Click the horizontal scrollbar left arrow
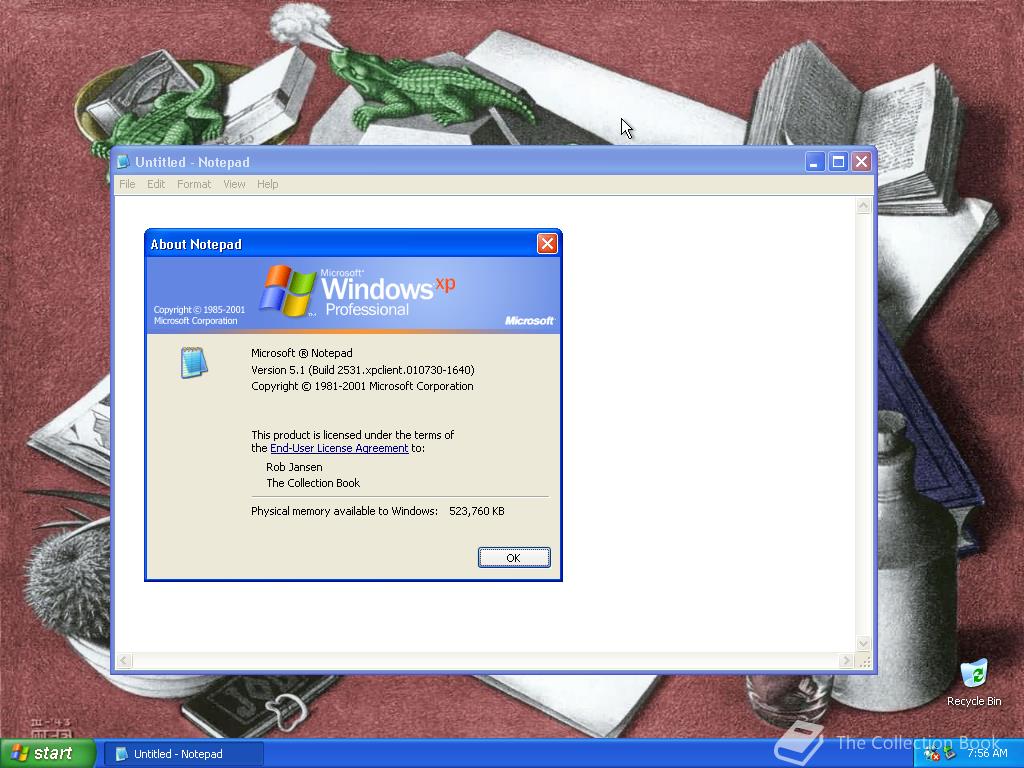 (124, 661)
